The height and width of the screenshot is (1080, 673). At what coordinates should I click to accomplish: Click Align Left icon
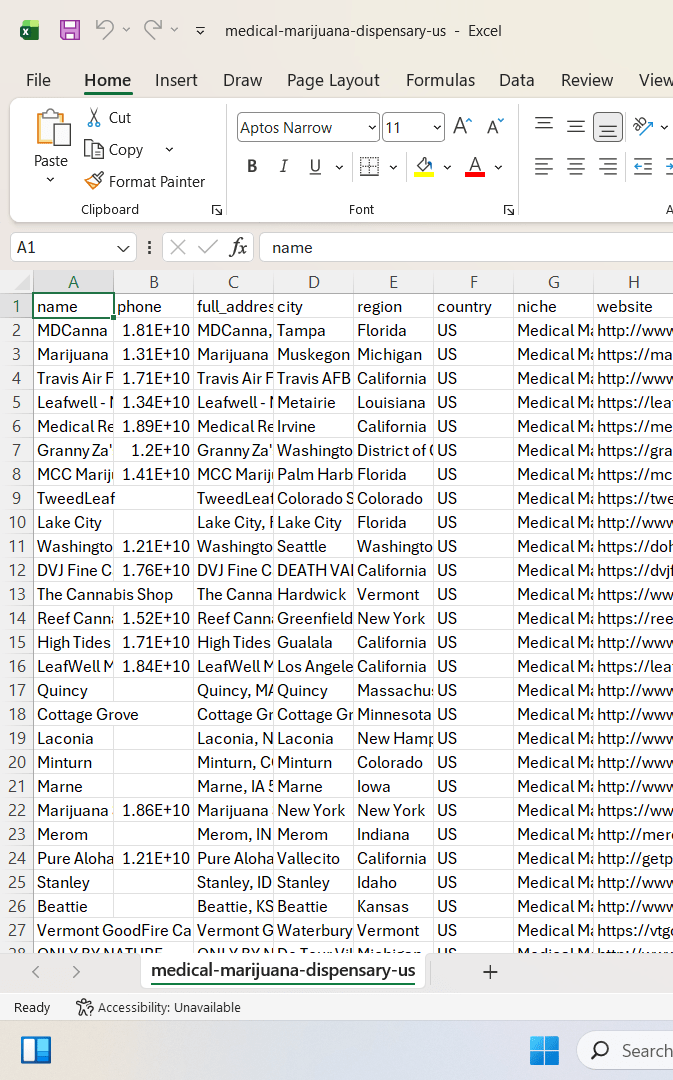pyautogui.click(x=544, y=166)
